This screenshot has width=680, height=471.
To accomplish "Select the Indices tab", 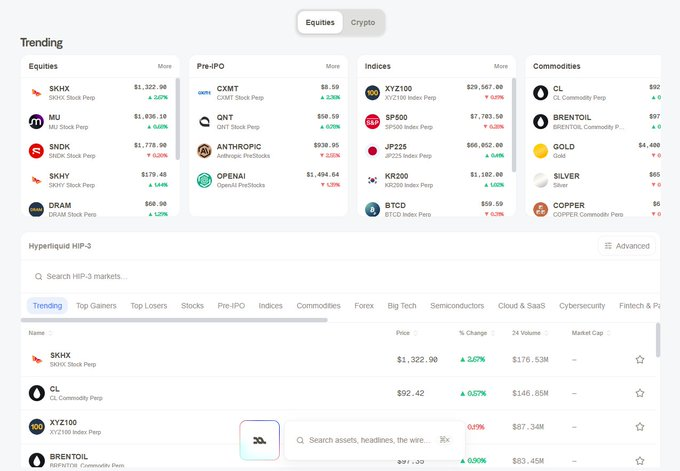I will pos(271,306).
